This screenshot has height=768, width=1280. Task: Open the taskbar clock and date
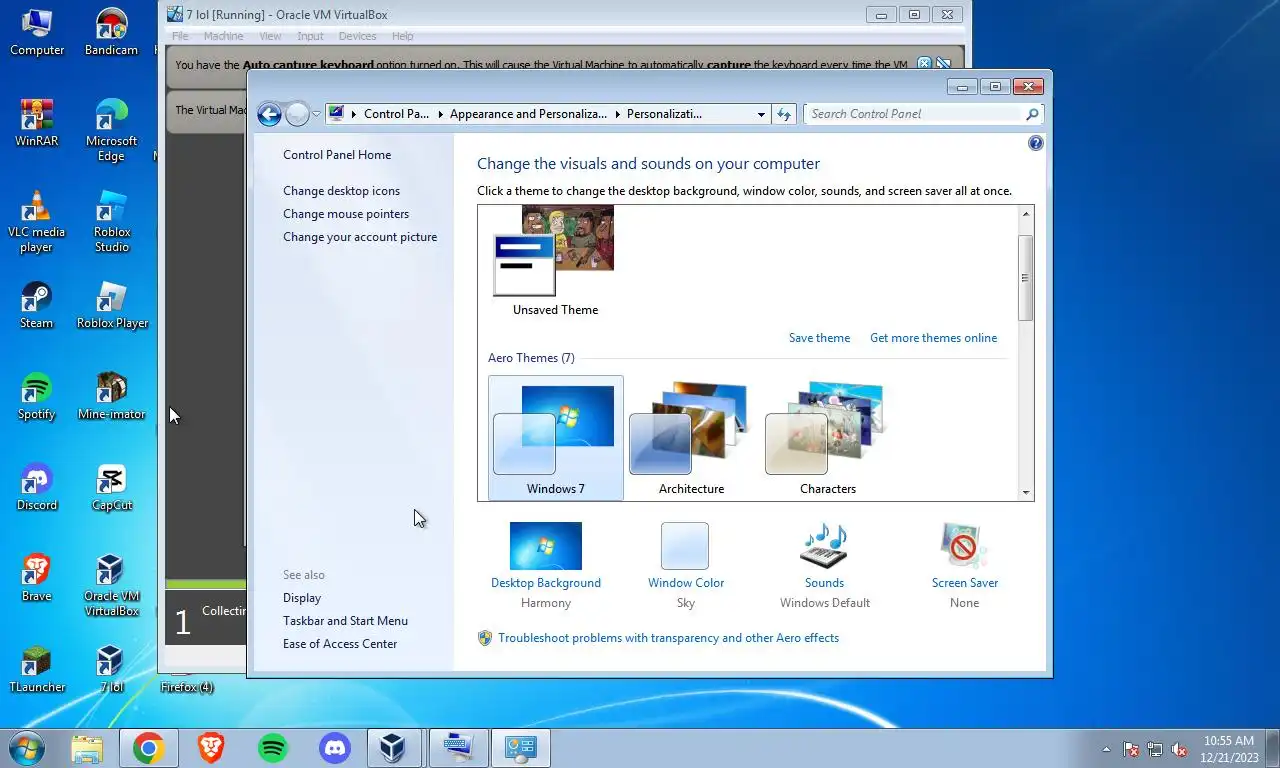click(1228, 749)
